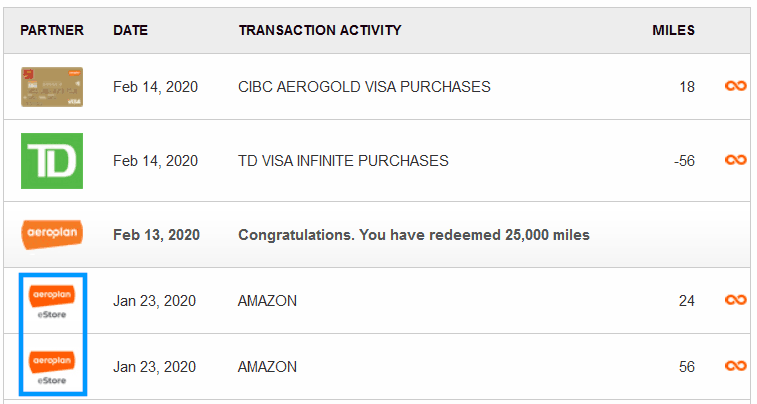757x404 pixels.
Task: Open CIBC AEROGOLD VISA PURCHASES transaction
Action: coord(364,87)
